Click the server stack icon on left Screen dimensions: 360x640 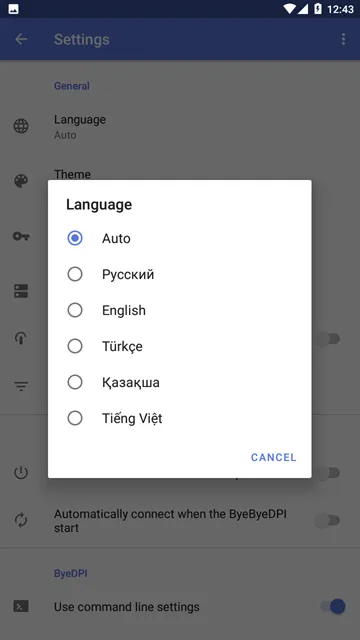pyautogui.click(x=21, y=291)
